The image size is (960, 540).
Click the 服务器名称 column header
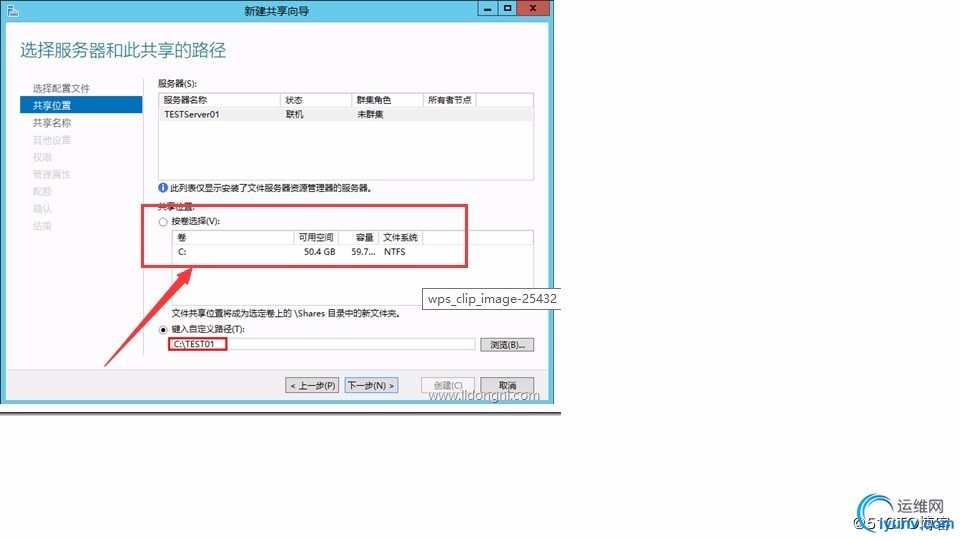(219, 100)
